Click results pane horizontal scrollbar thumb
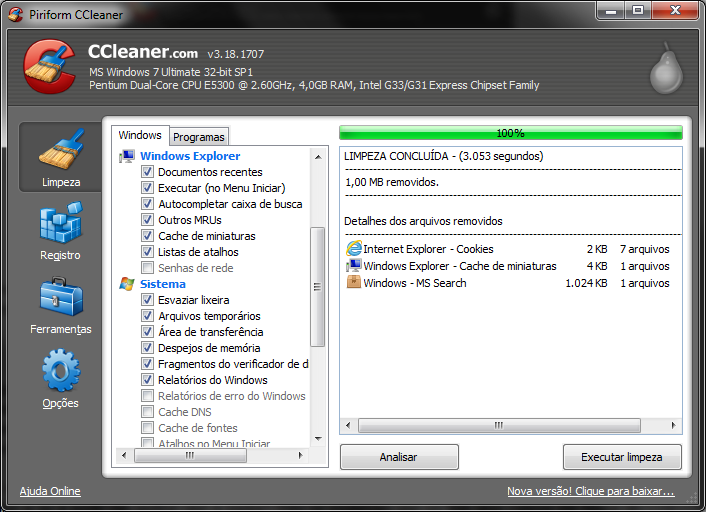This screenshot has height=512, width=706. (499, 425)
